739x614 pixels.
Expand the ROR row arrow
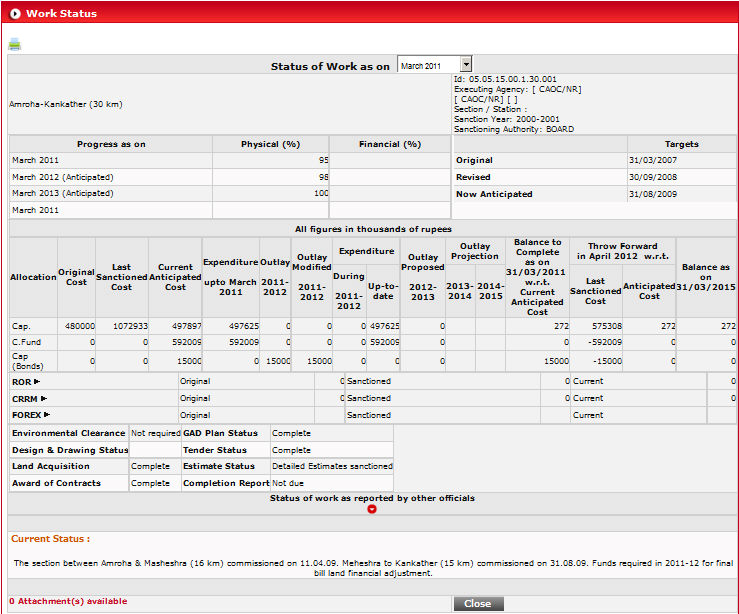click(x=37, y=381)
